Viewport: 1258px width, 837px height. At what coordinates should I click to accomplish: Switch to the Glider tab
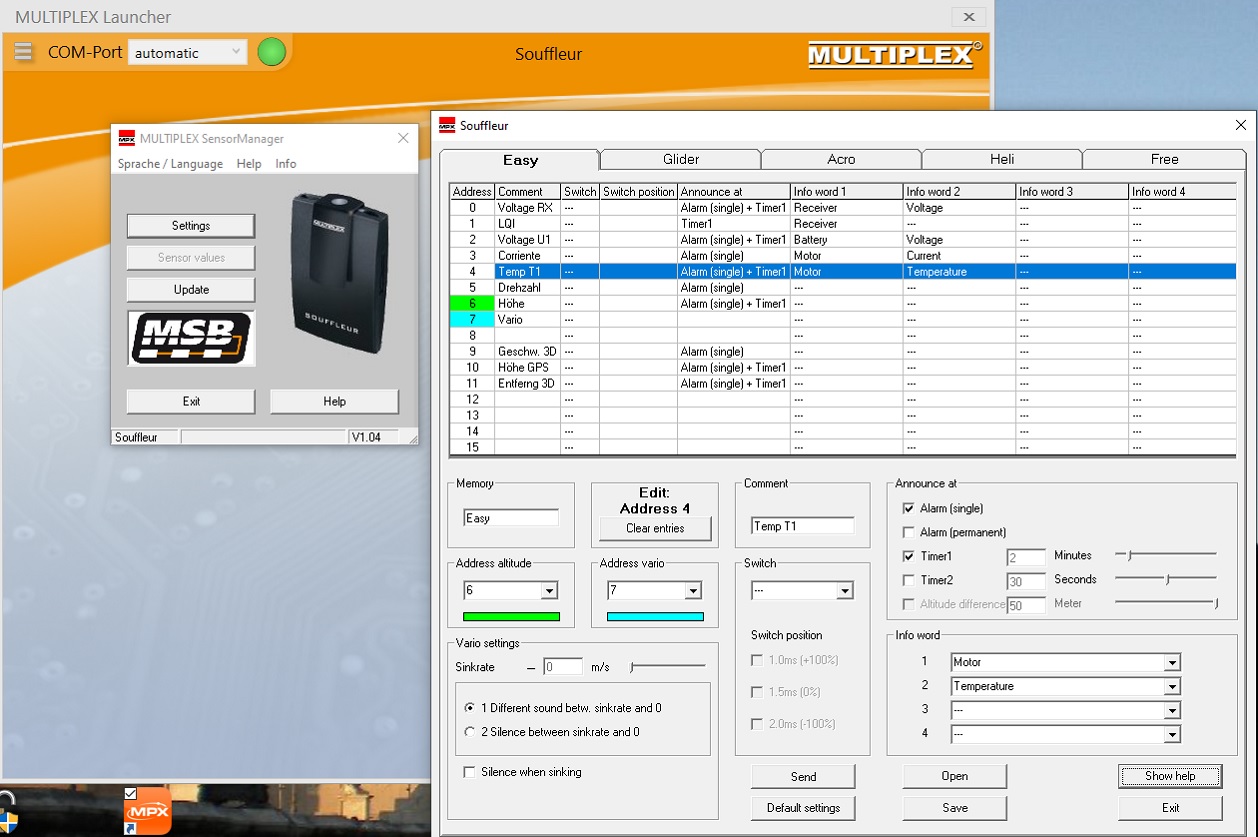(x=680, y=159)
